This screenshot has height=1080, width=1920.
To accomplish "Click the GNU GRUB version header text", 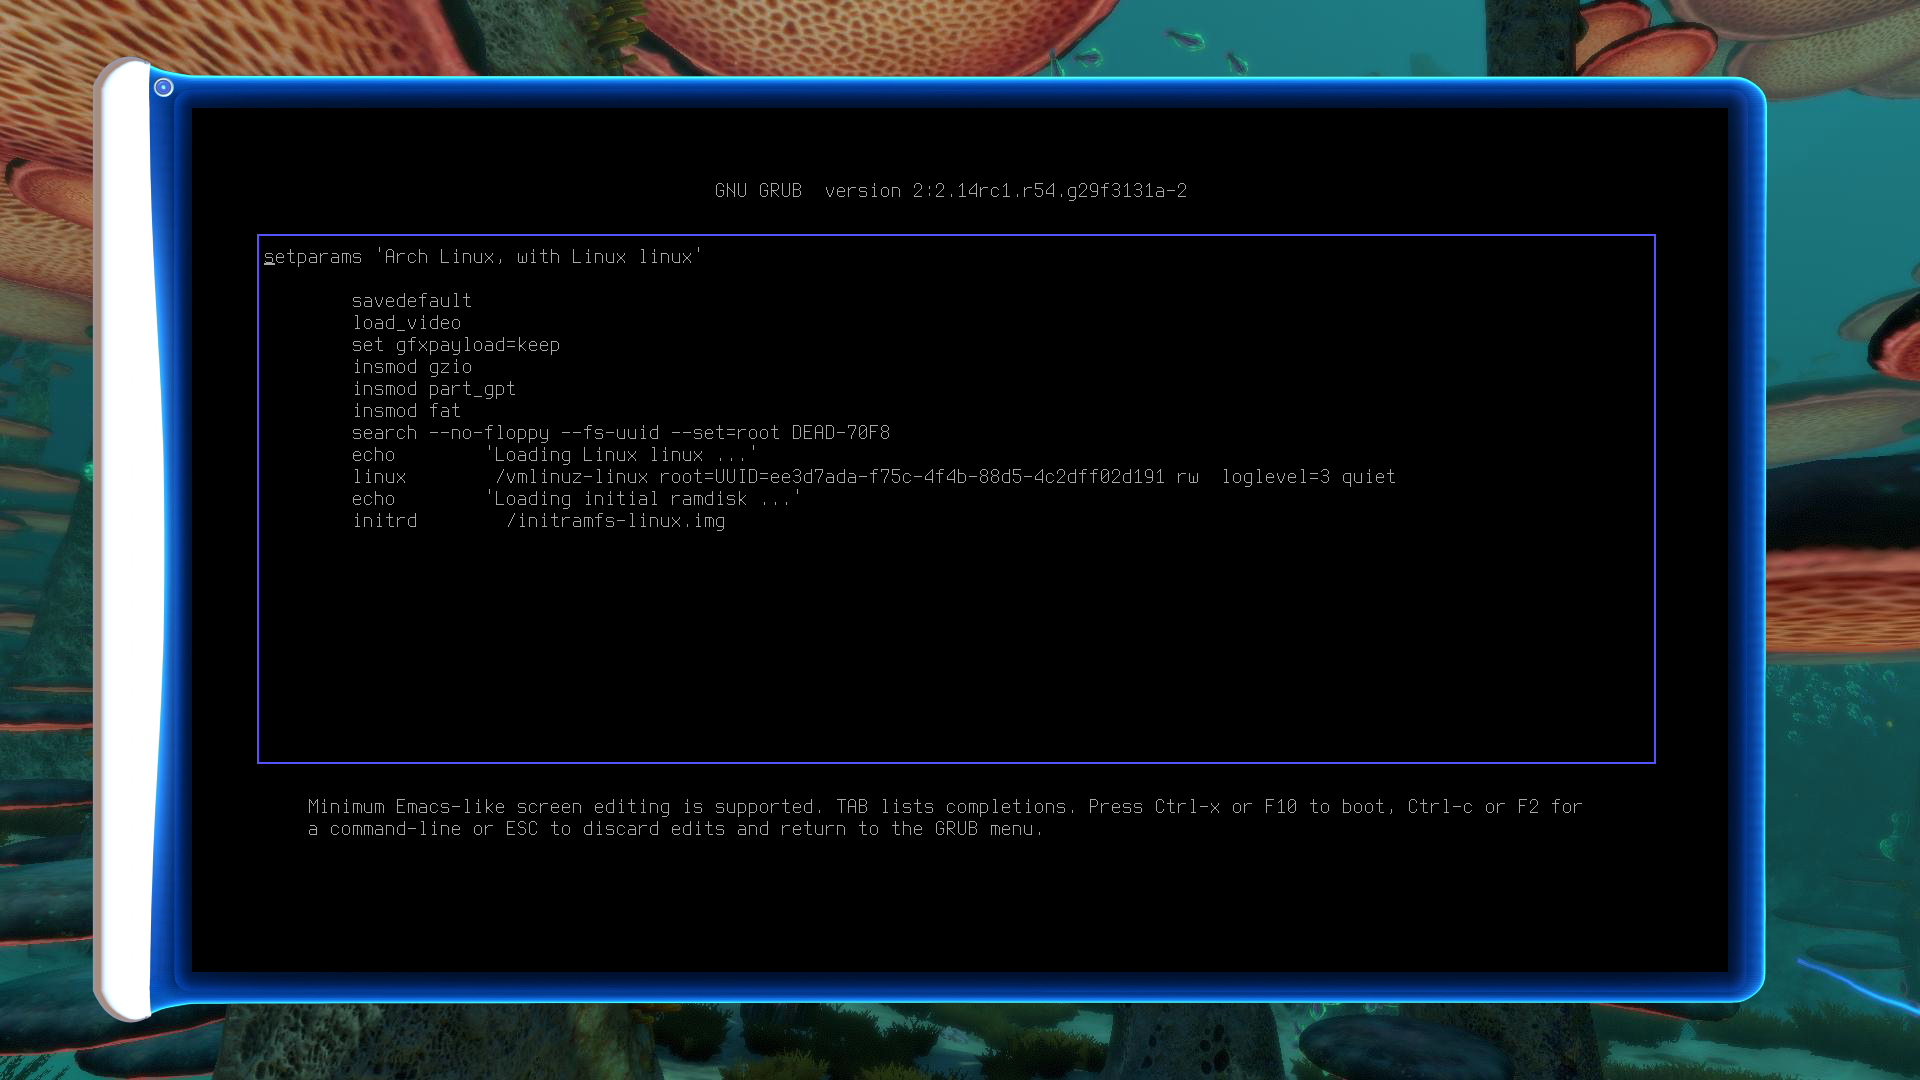I will tap(950, 191).
